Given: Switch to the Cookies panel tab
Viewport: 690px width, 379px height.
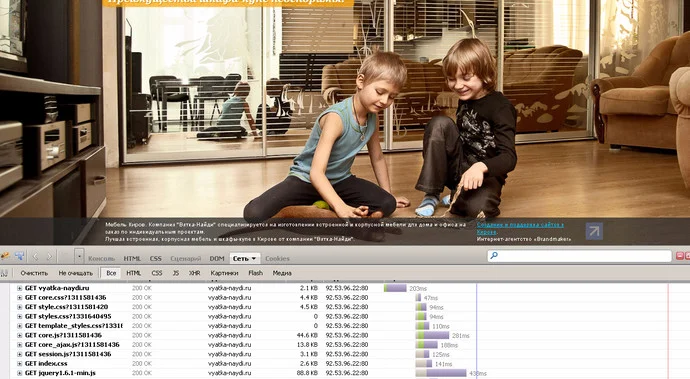Looking at the screenshot, I should click(x=277, y=258).
